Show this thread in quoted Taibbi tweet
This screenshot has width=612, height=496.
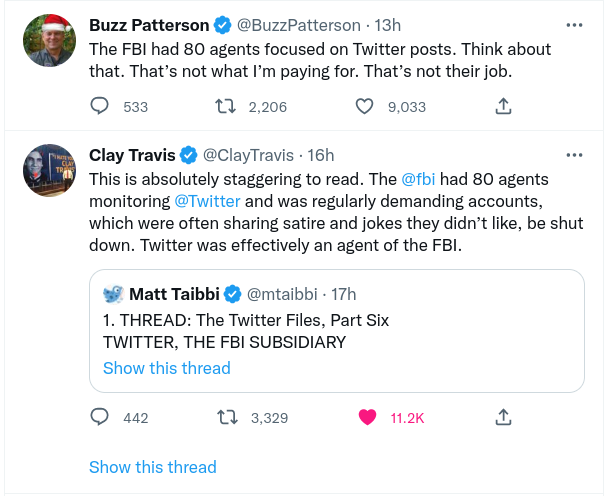click(166, 368)
